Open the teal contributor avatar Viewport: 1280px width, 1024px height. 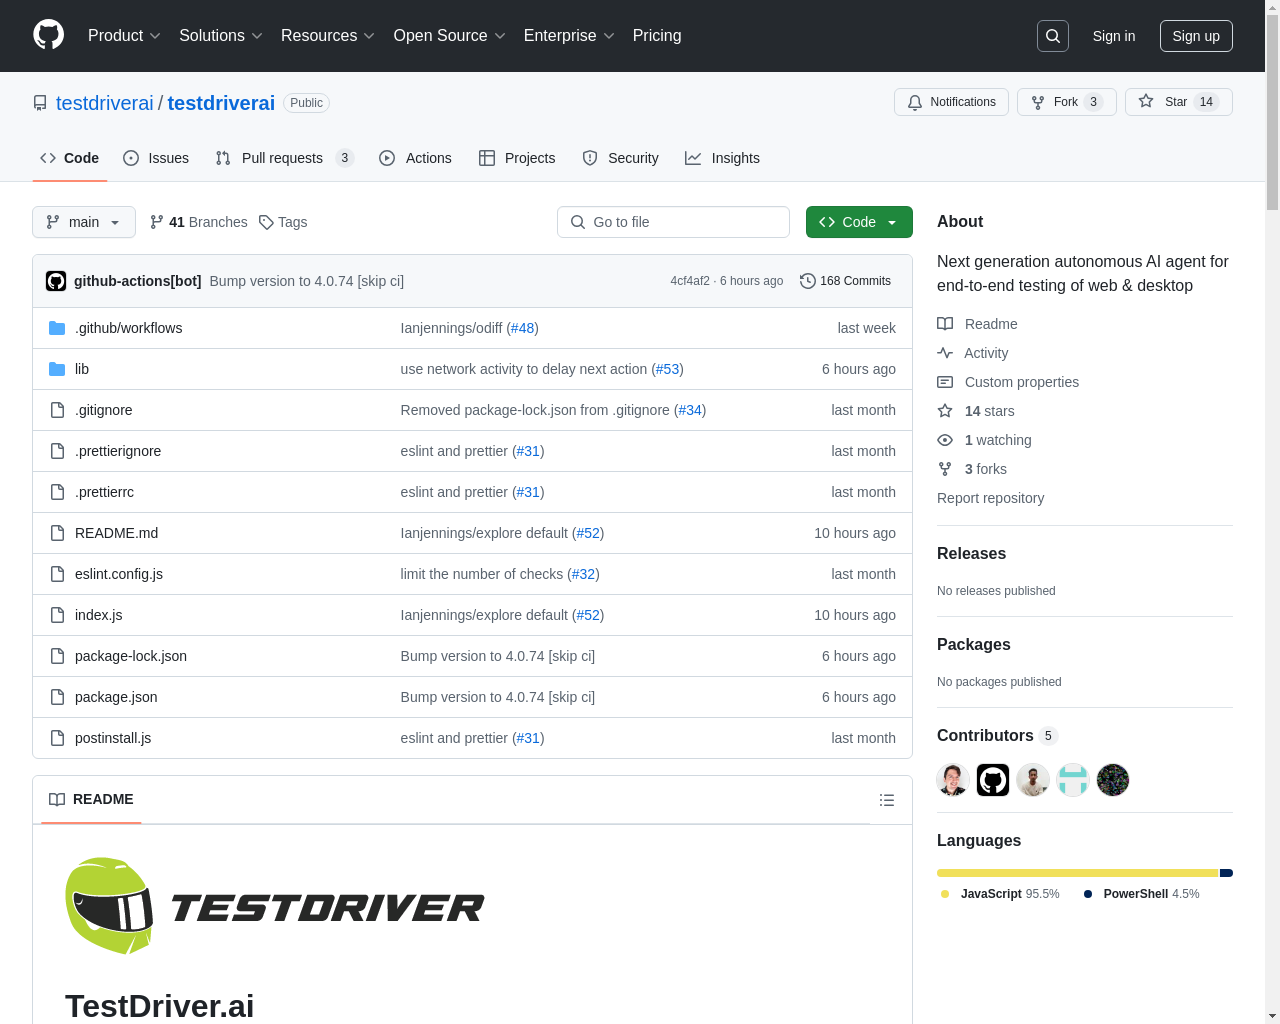click(x=1073, y=780)
